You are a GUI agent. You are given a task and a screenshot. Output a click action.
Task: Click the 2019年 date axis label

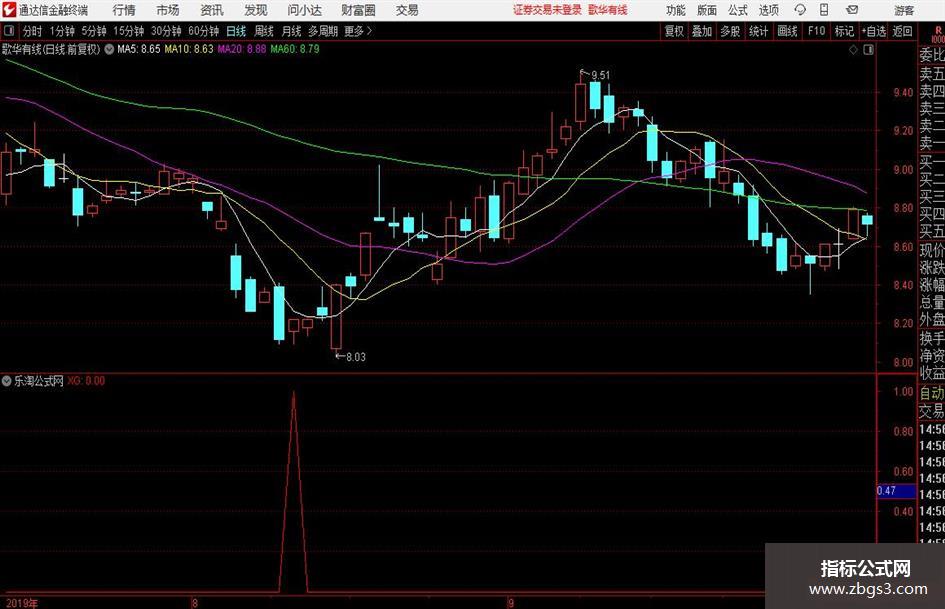pos(22,603)
